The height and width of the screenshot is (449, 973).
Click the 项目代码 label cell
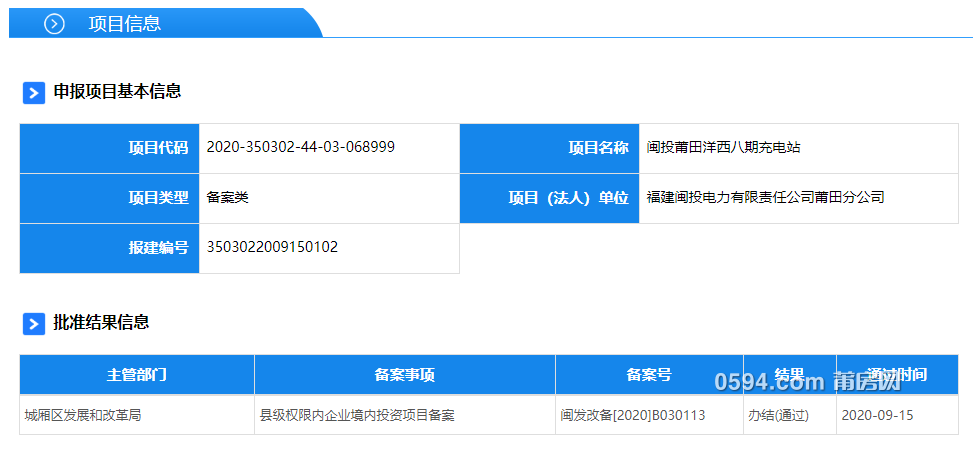tap(109, 148)
